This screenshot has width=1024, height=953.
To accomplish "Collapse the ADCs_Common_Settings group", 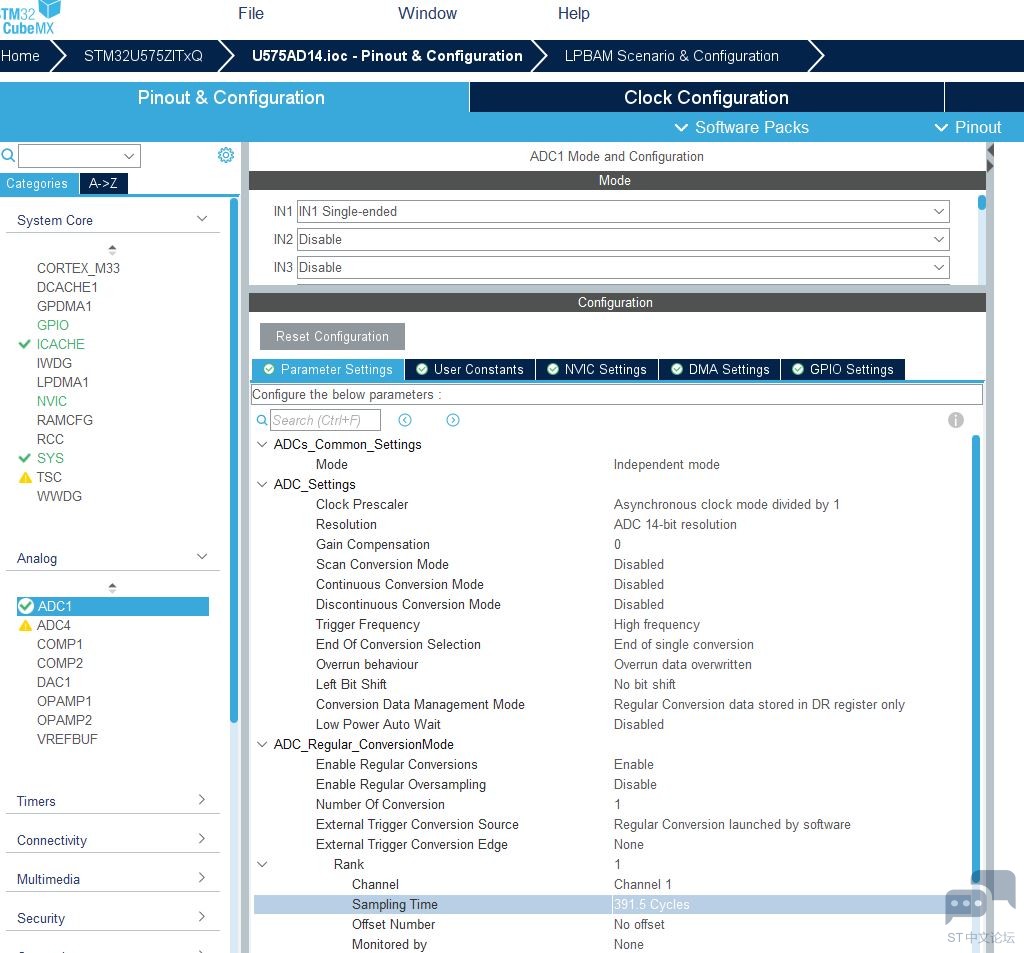I will point(262,445).
